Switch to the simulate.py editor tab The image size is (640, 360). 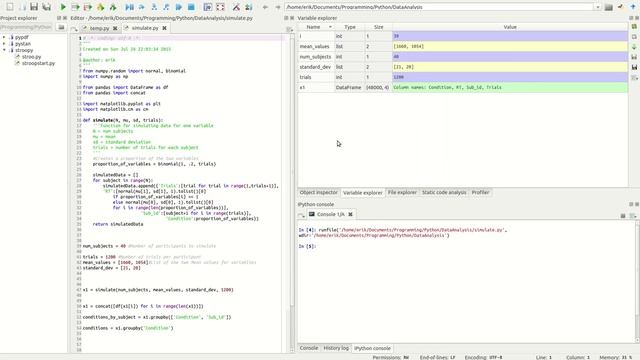tap(145, 28)
